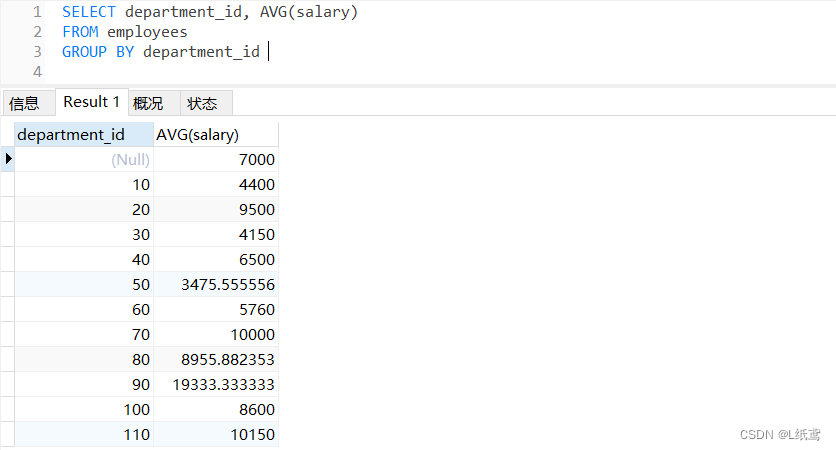836x450 pixels.
Task: Select the (Null) department_id cell
Action: (x=84, y=159)
